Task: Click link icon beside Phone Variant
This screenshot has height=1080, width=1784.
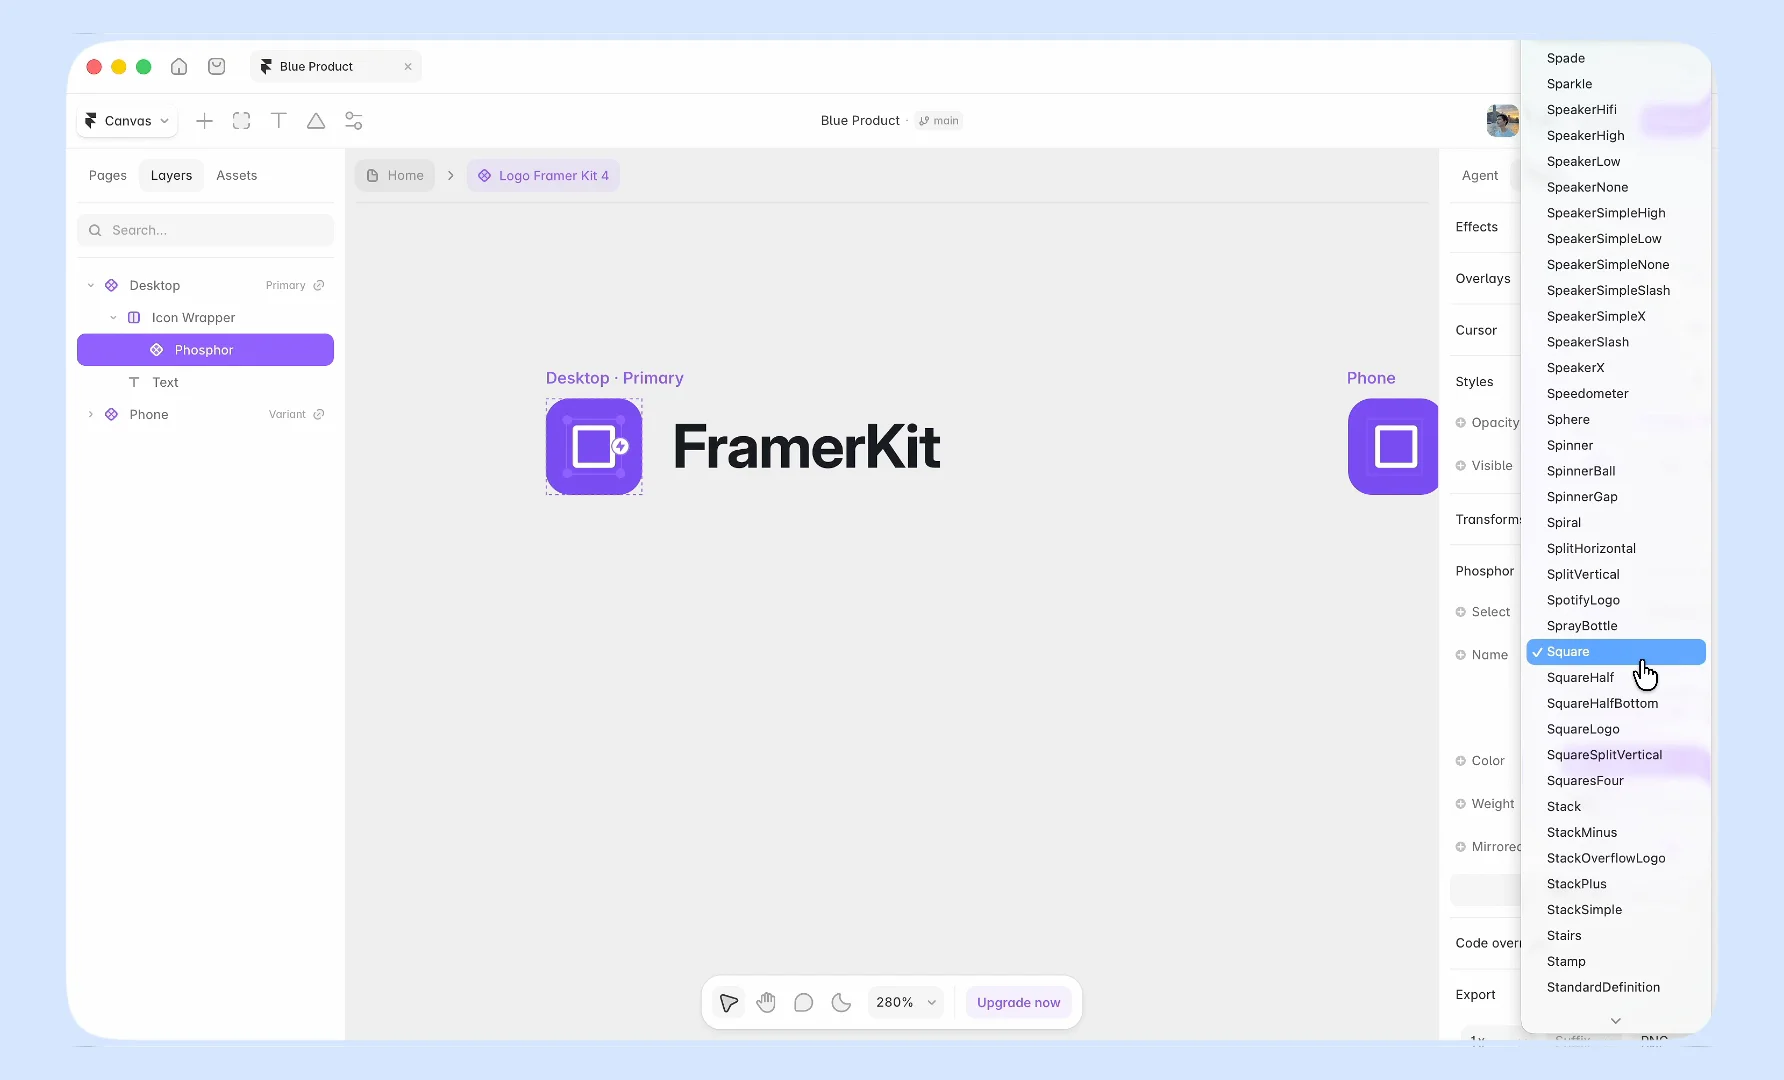Action: (319, 415)
